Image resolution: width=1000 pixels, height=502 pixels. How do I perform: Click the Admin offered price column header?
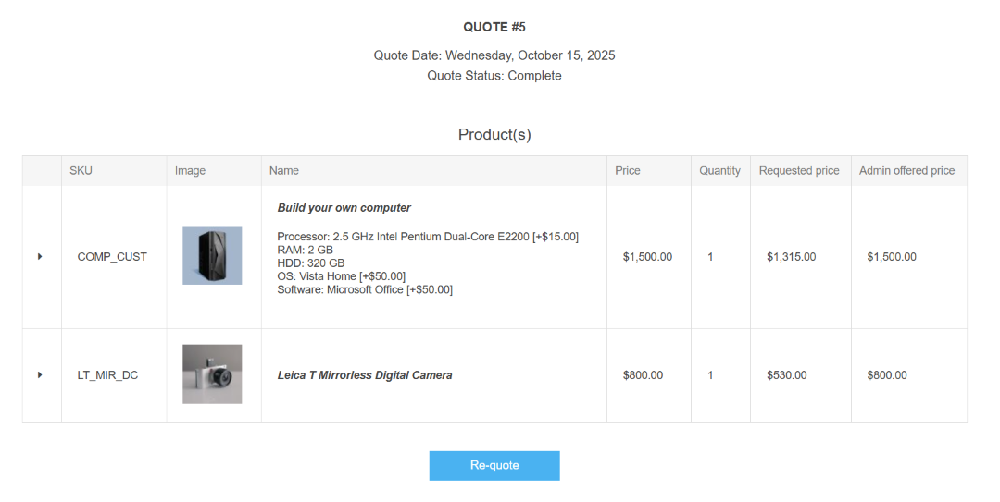[907, 171]
